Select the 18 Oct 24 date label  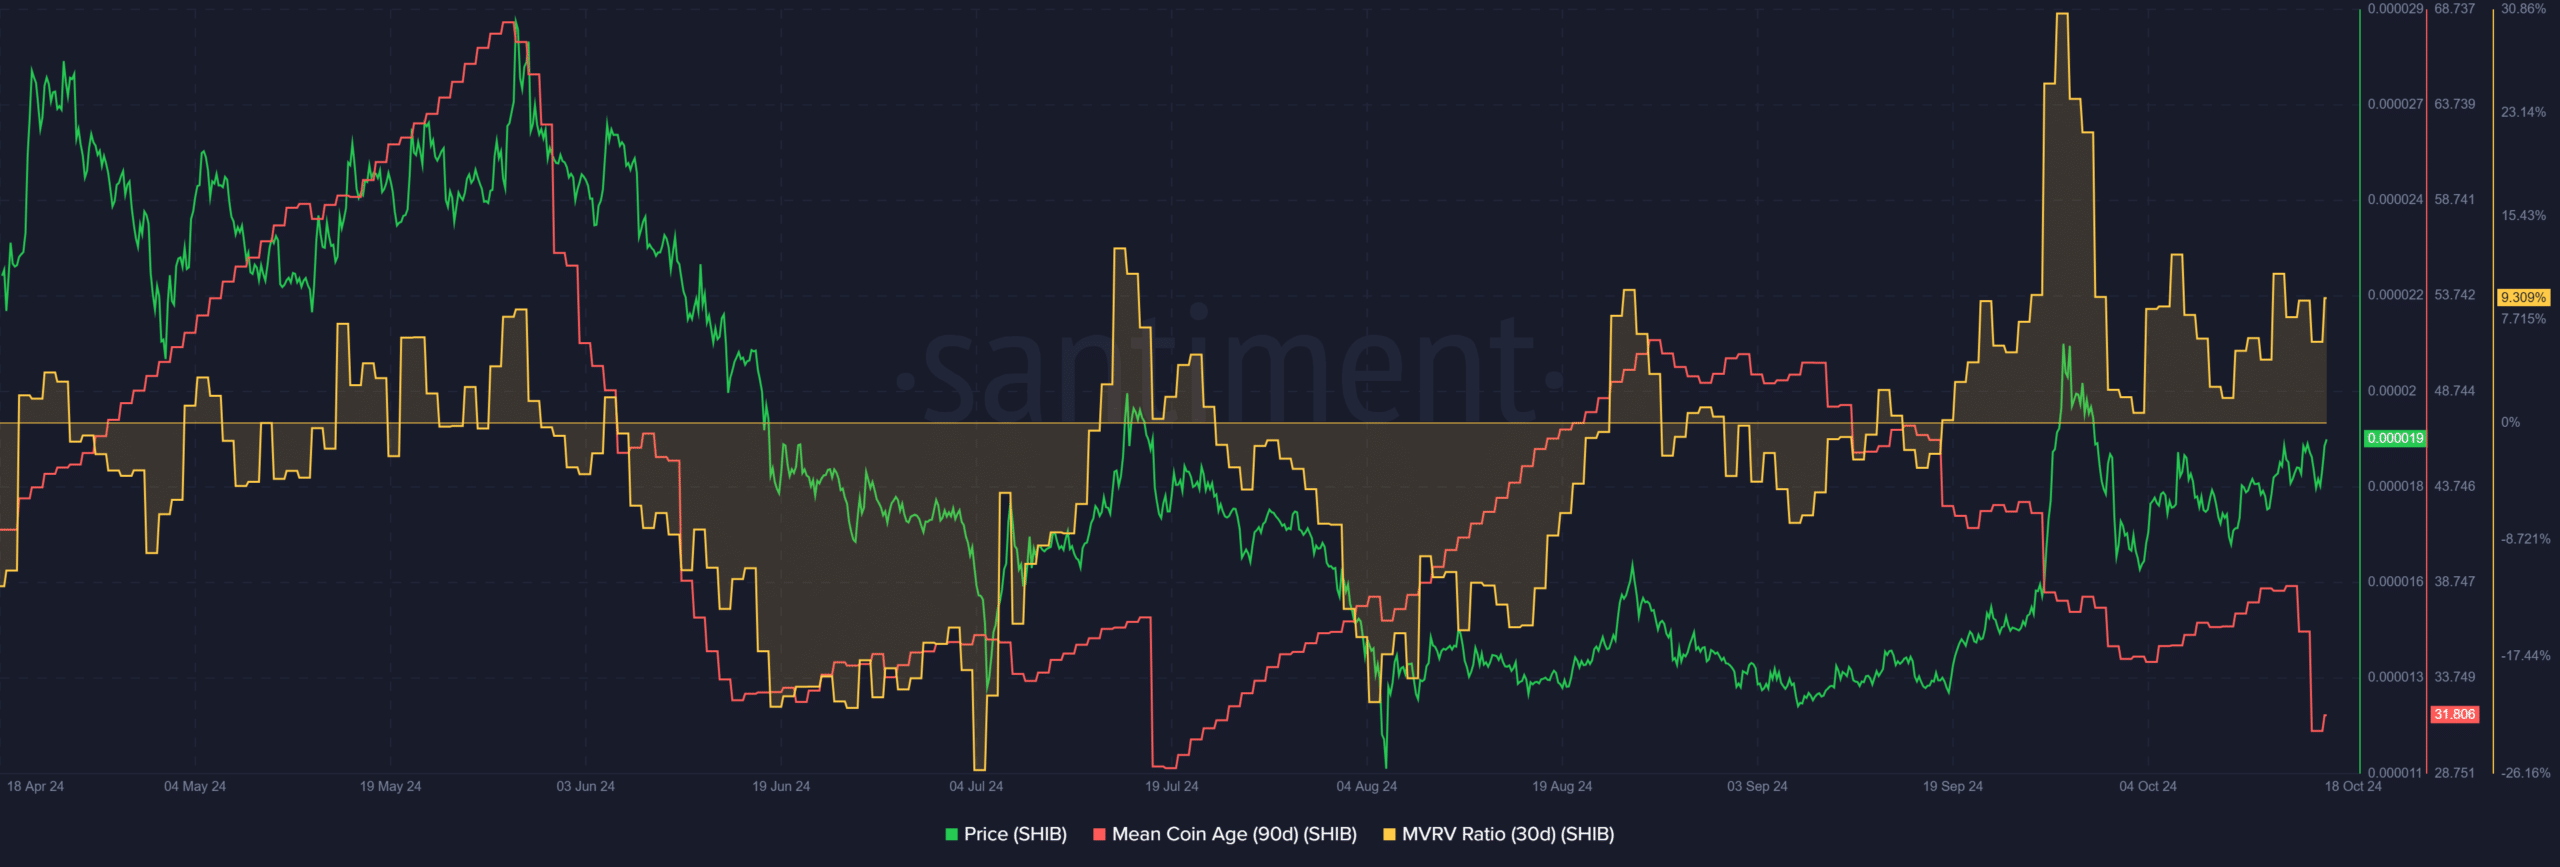2353,786
